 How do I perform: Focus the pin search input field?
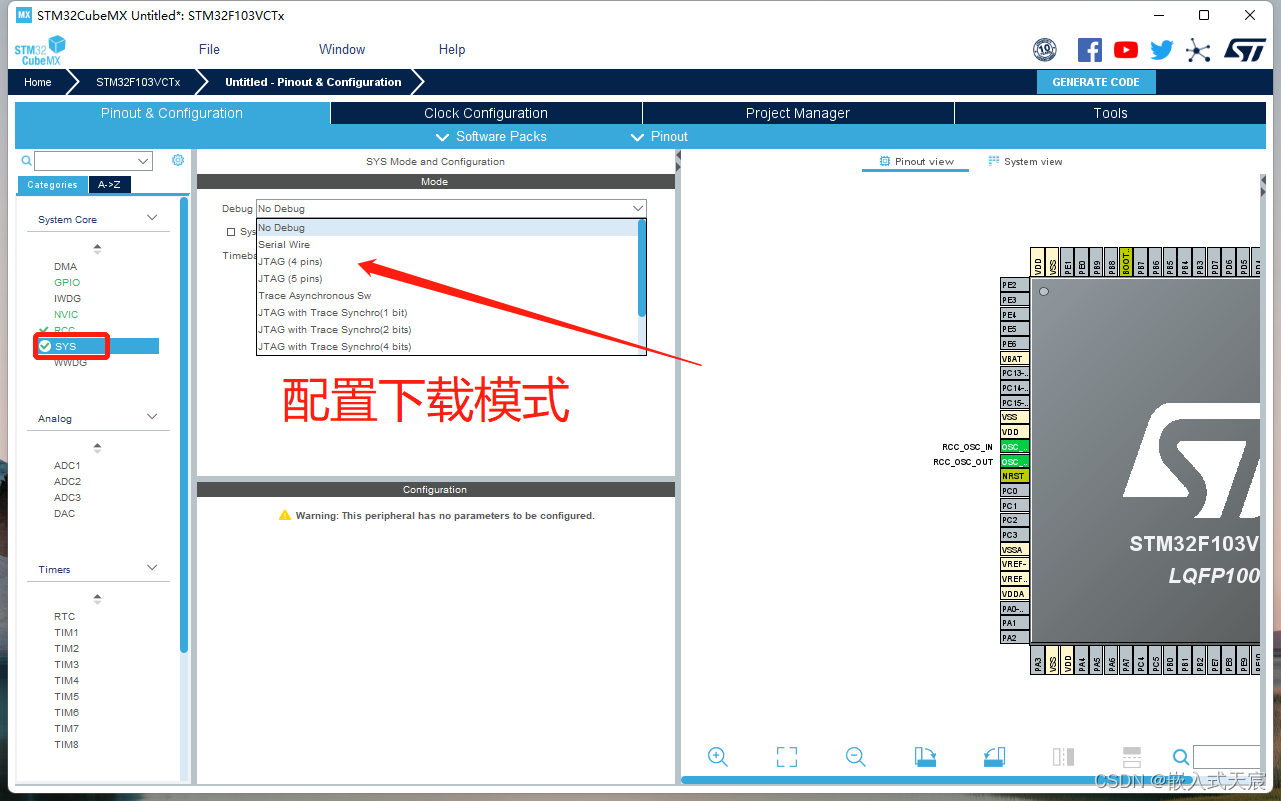tap(1227, 757)
